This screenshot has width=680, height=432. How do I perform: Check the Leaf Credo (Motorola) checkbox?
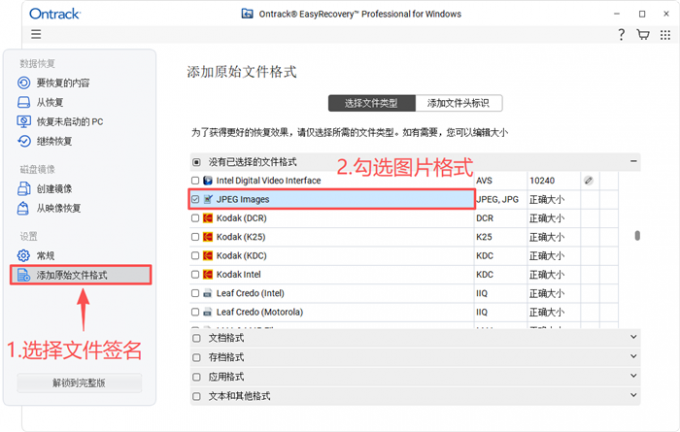pos(195,312)
